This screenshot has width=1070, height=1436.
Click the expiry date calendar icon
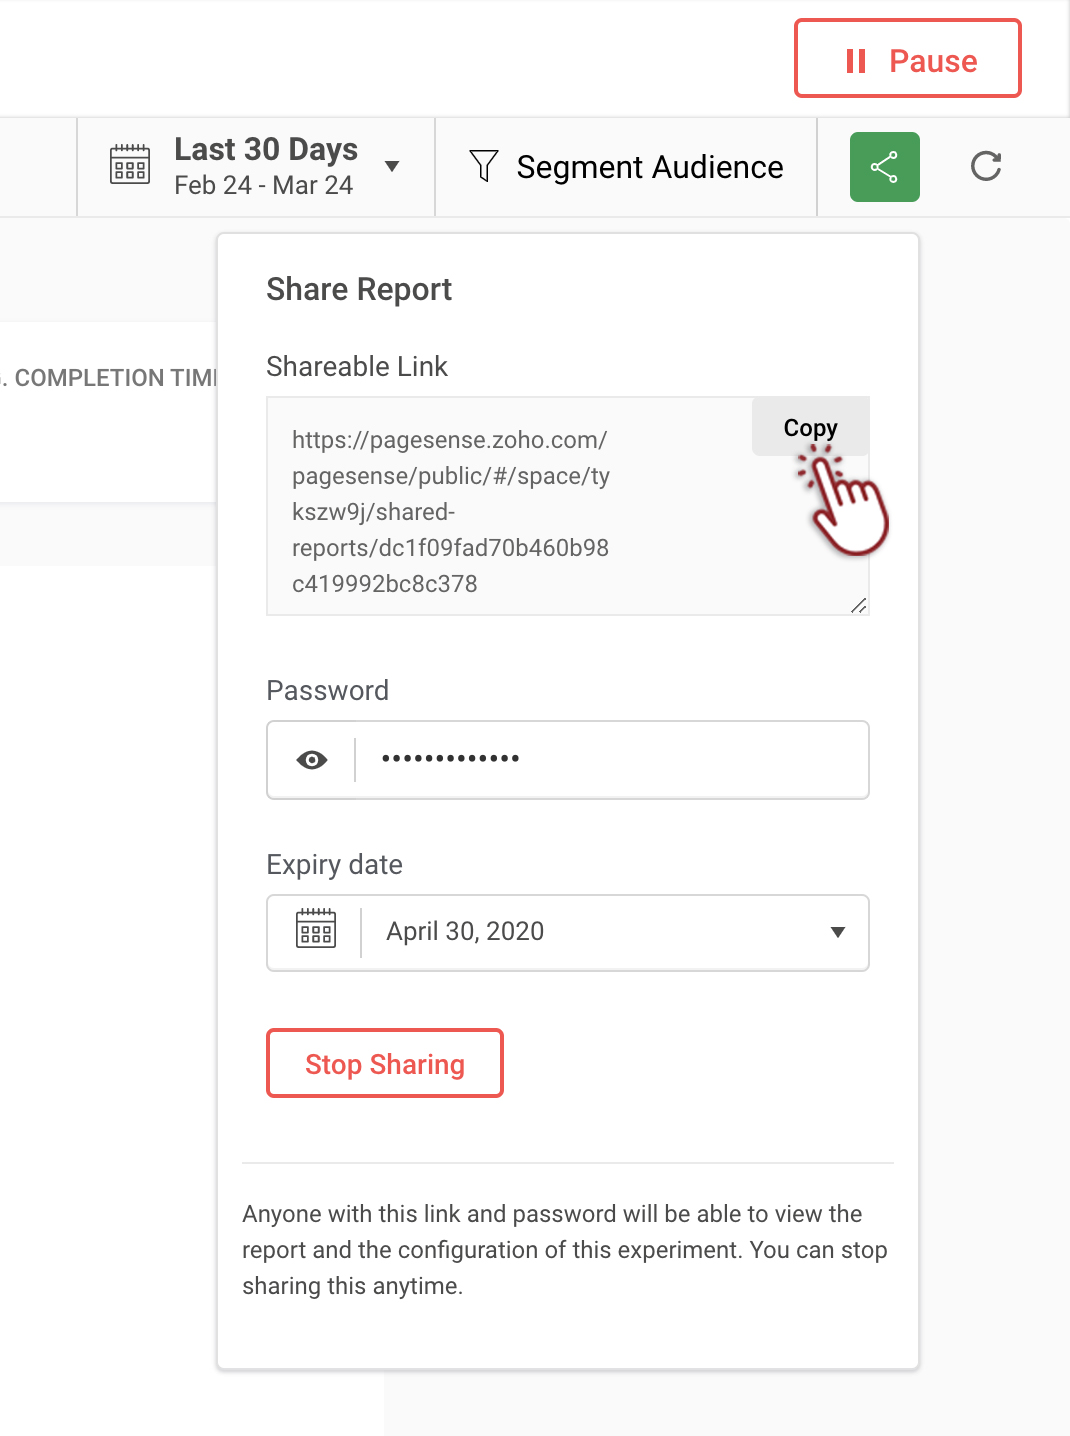tap(316, 930)
